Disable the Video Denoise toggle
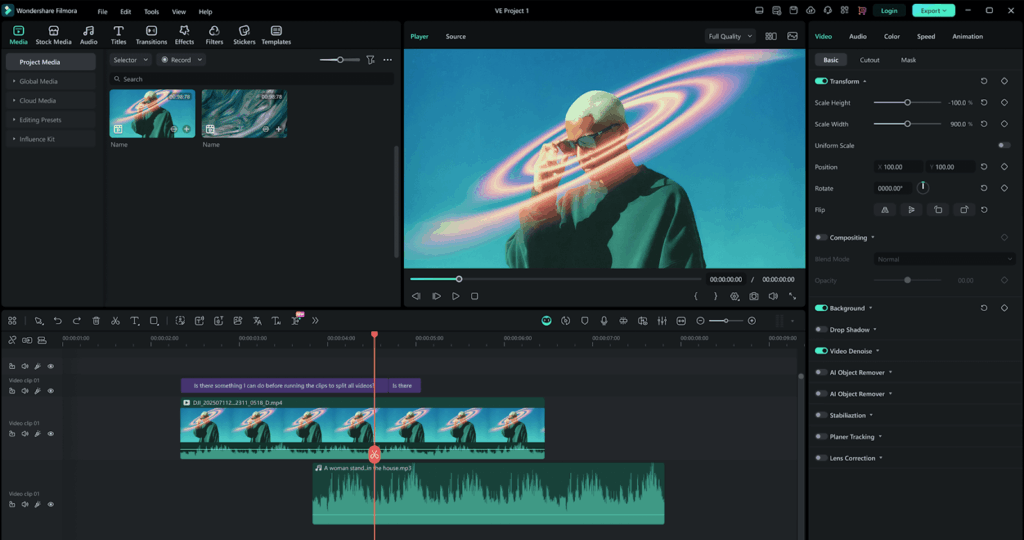This screenshot has width=1024, height=540. 821,351
